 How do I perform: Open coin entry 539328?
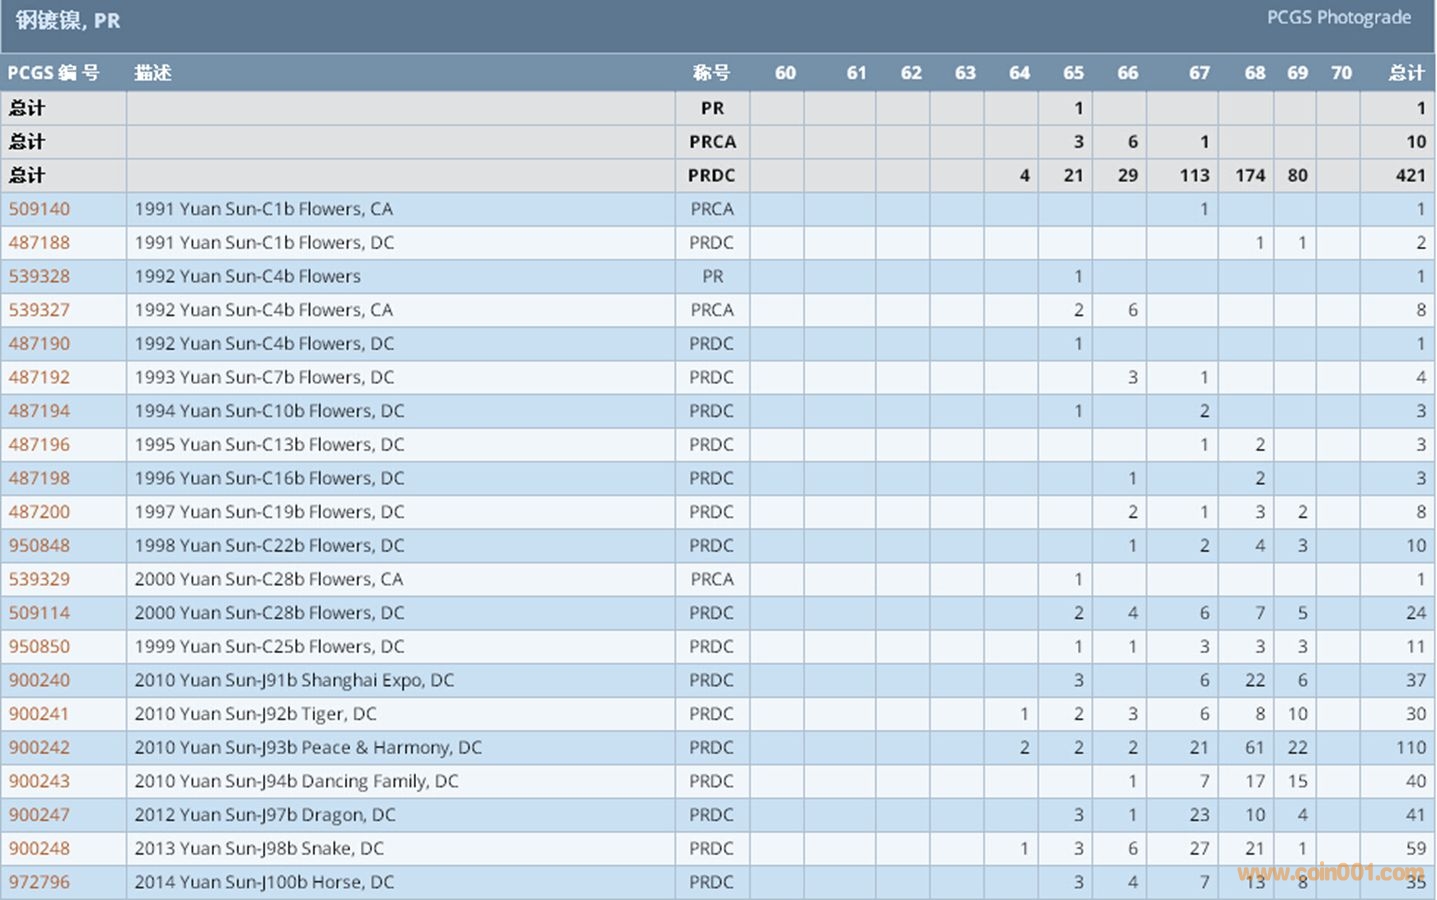coord(40,276)
